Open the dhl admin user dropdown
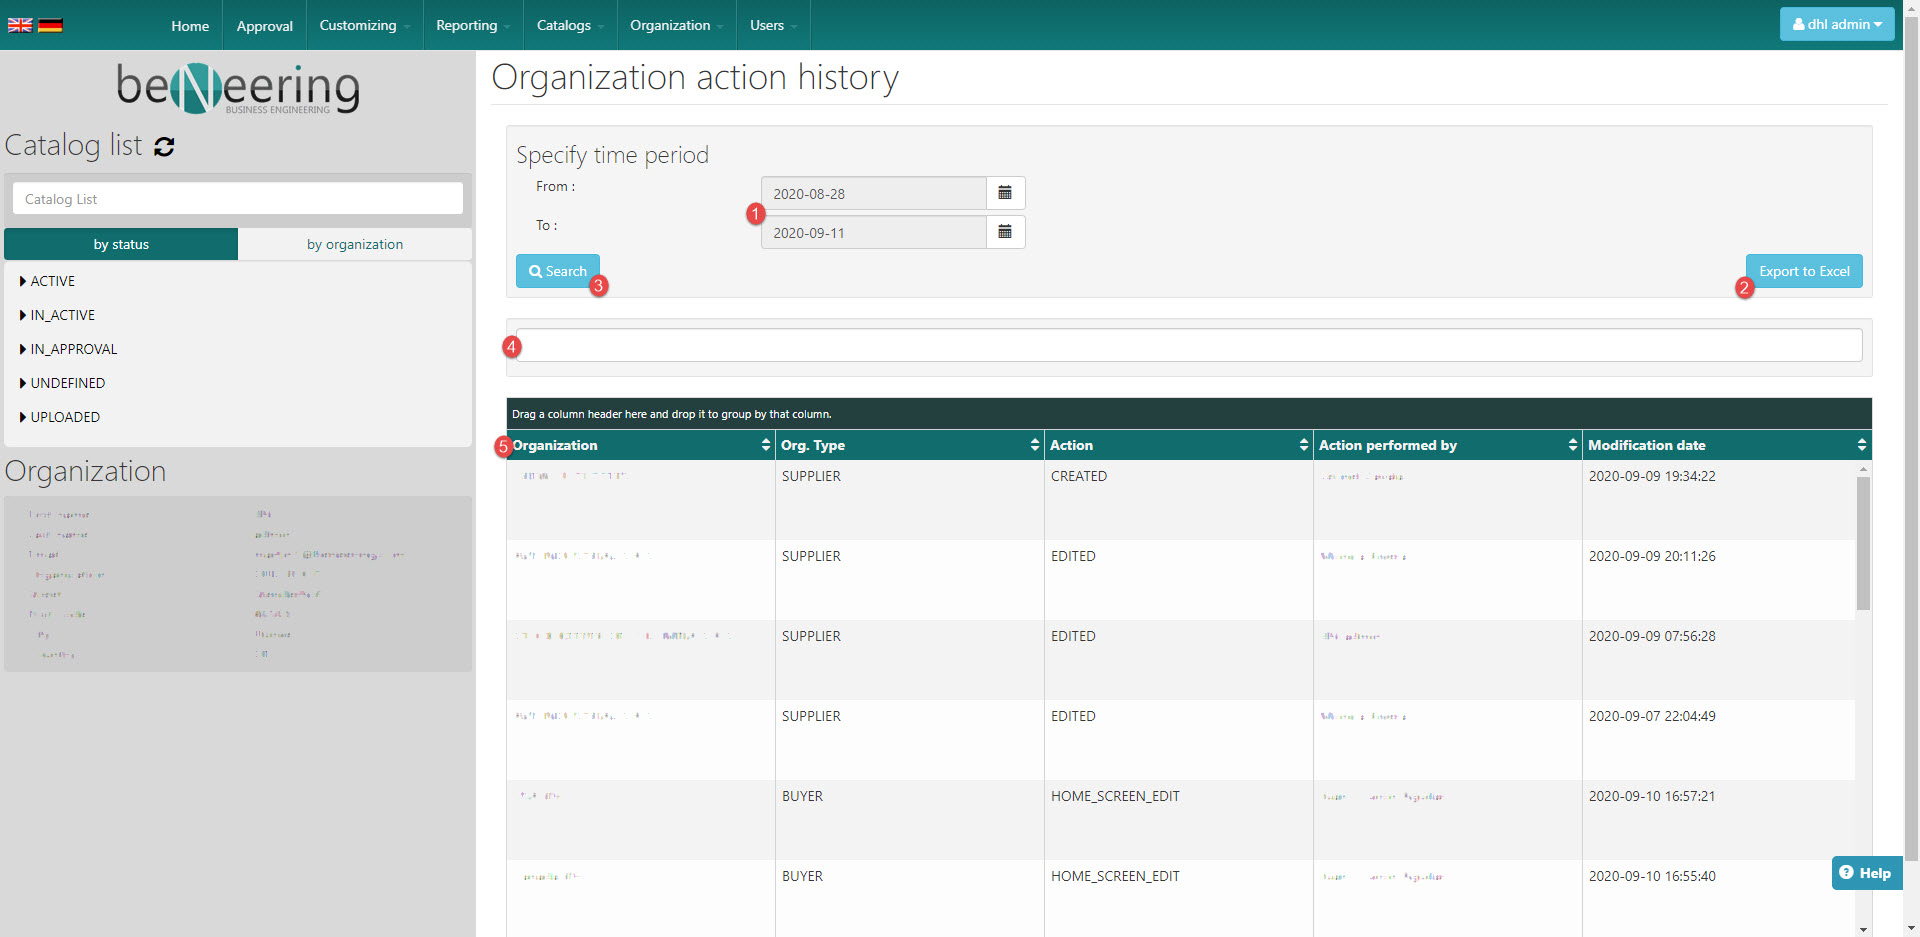The width and height of the screenshot is (1920, 937). tap(1836, 24)
